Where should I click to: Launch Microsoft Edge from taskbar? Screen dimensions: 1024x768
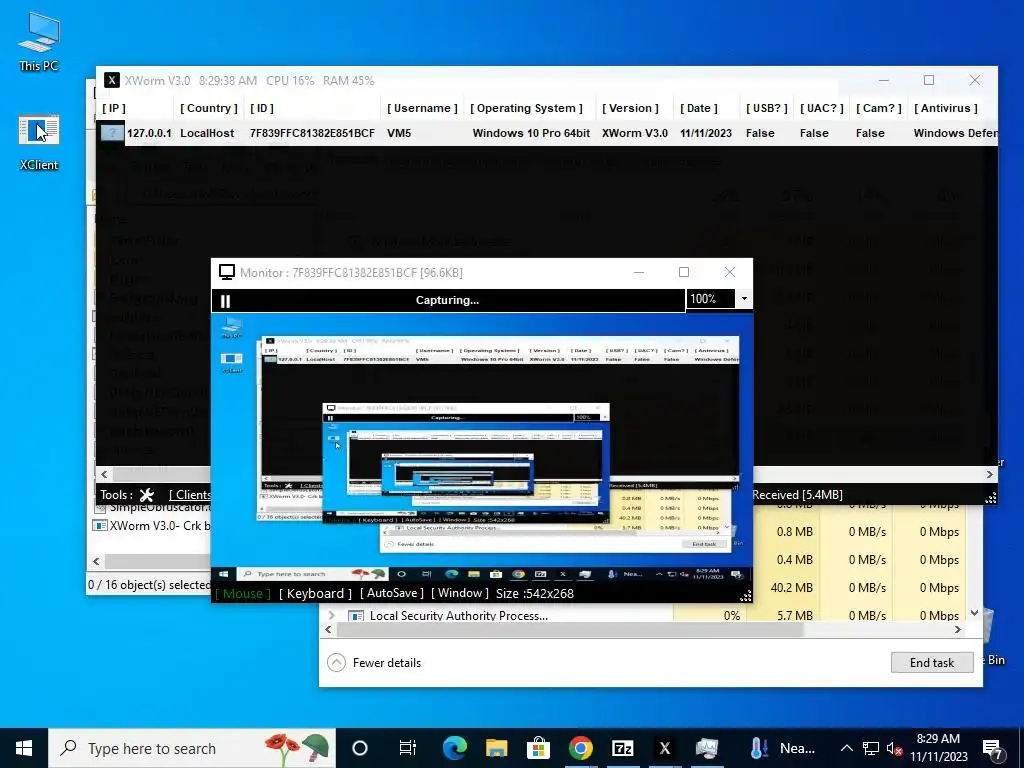[x=455, y=748]
